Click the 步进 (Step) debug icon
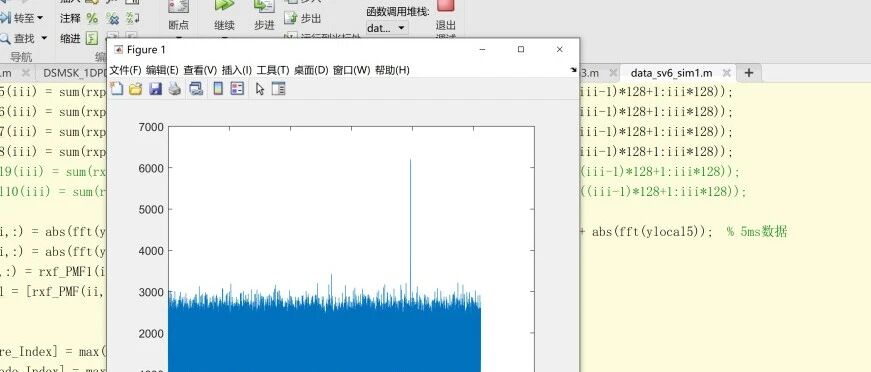 pyautogui.click(x=264, y=7)
